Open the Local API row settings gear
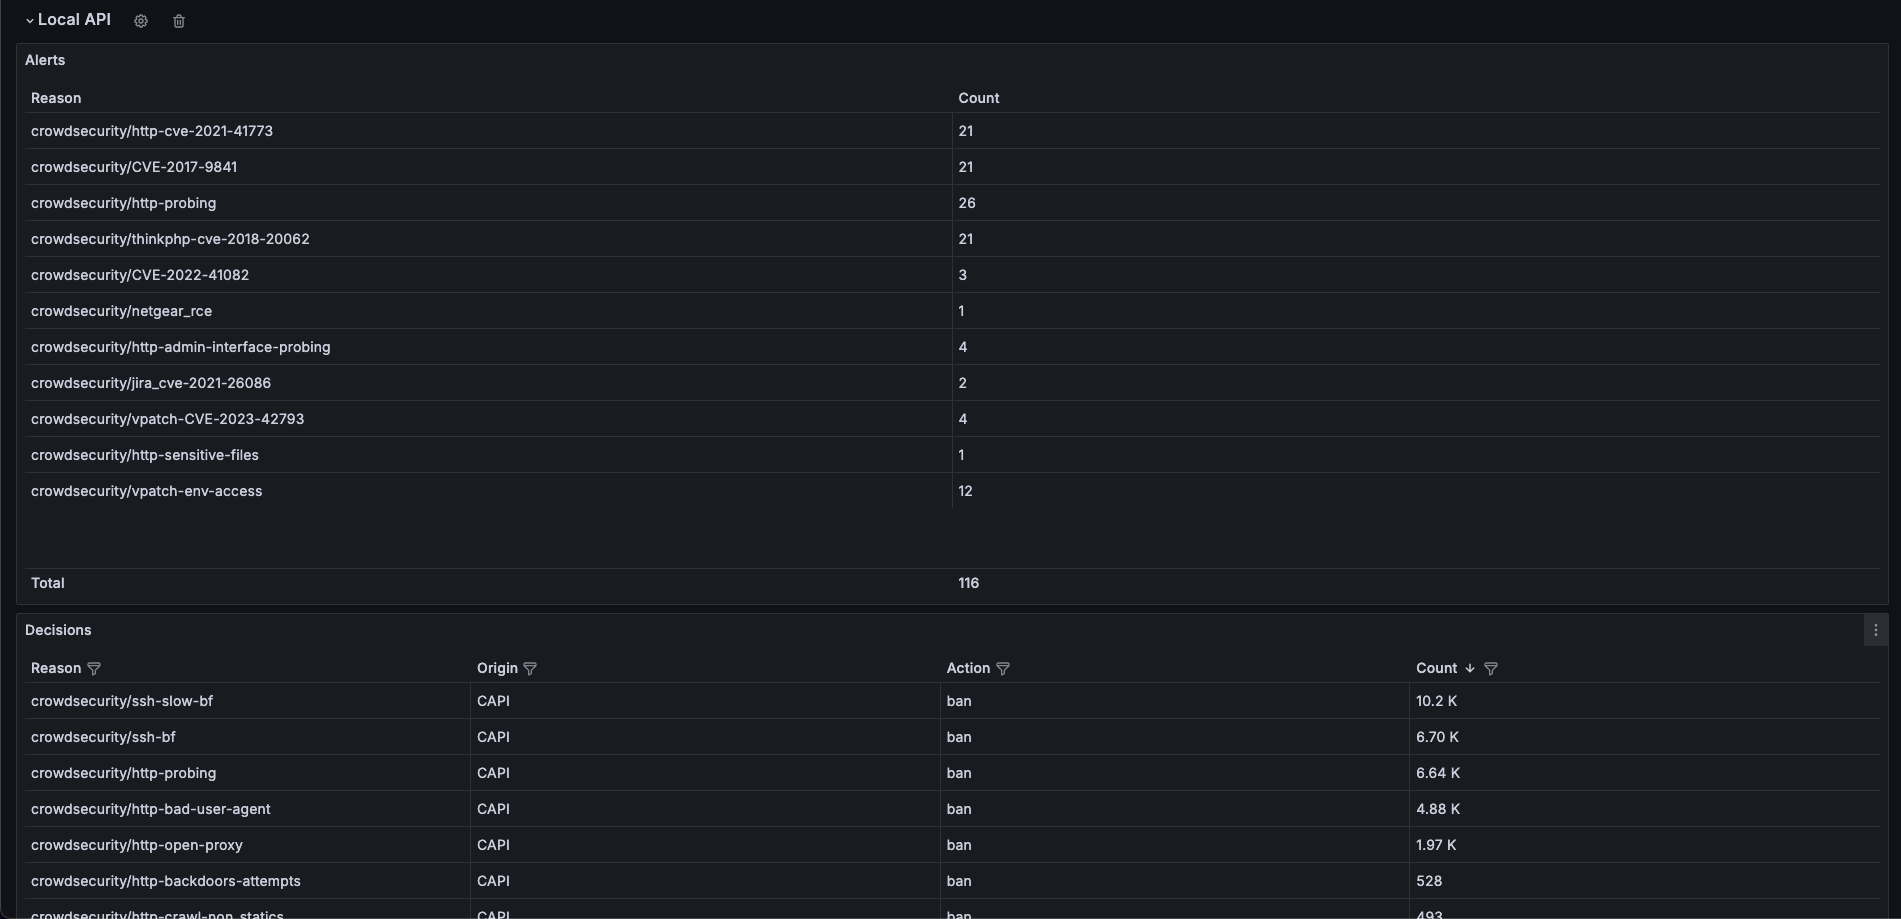The image size is (1901, 919). pos(141,21)
